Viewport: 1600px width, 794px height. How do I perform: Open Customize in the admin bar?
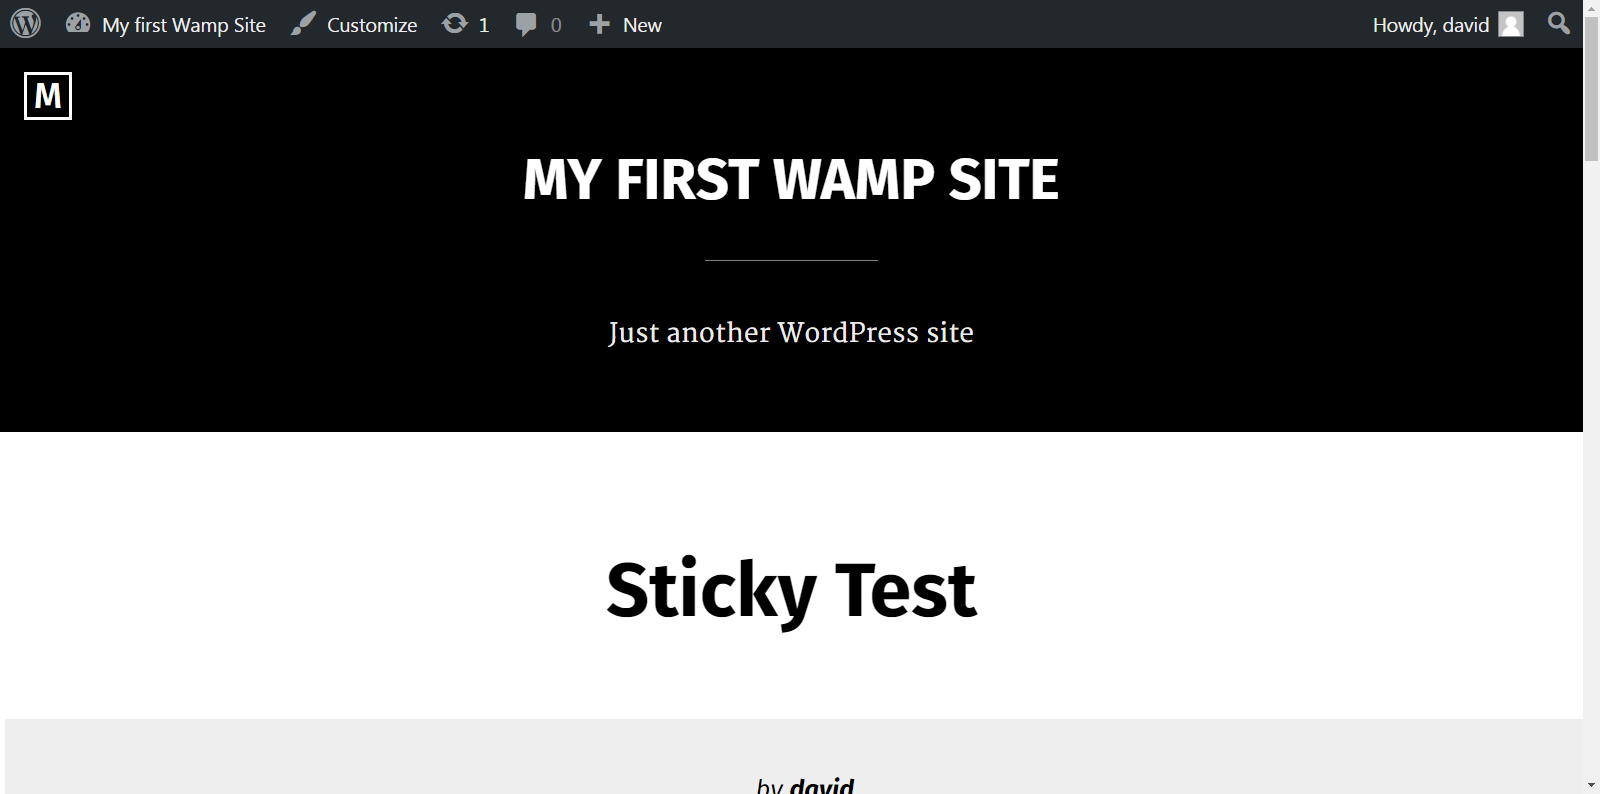pyautogui.click(x=354, y=24)
